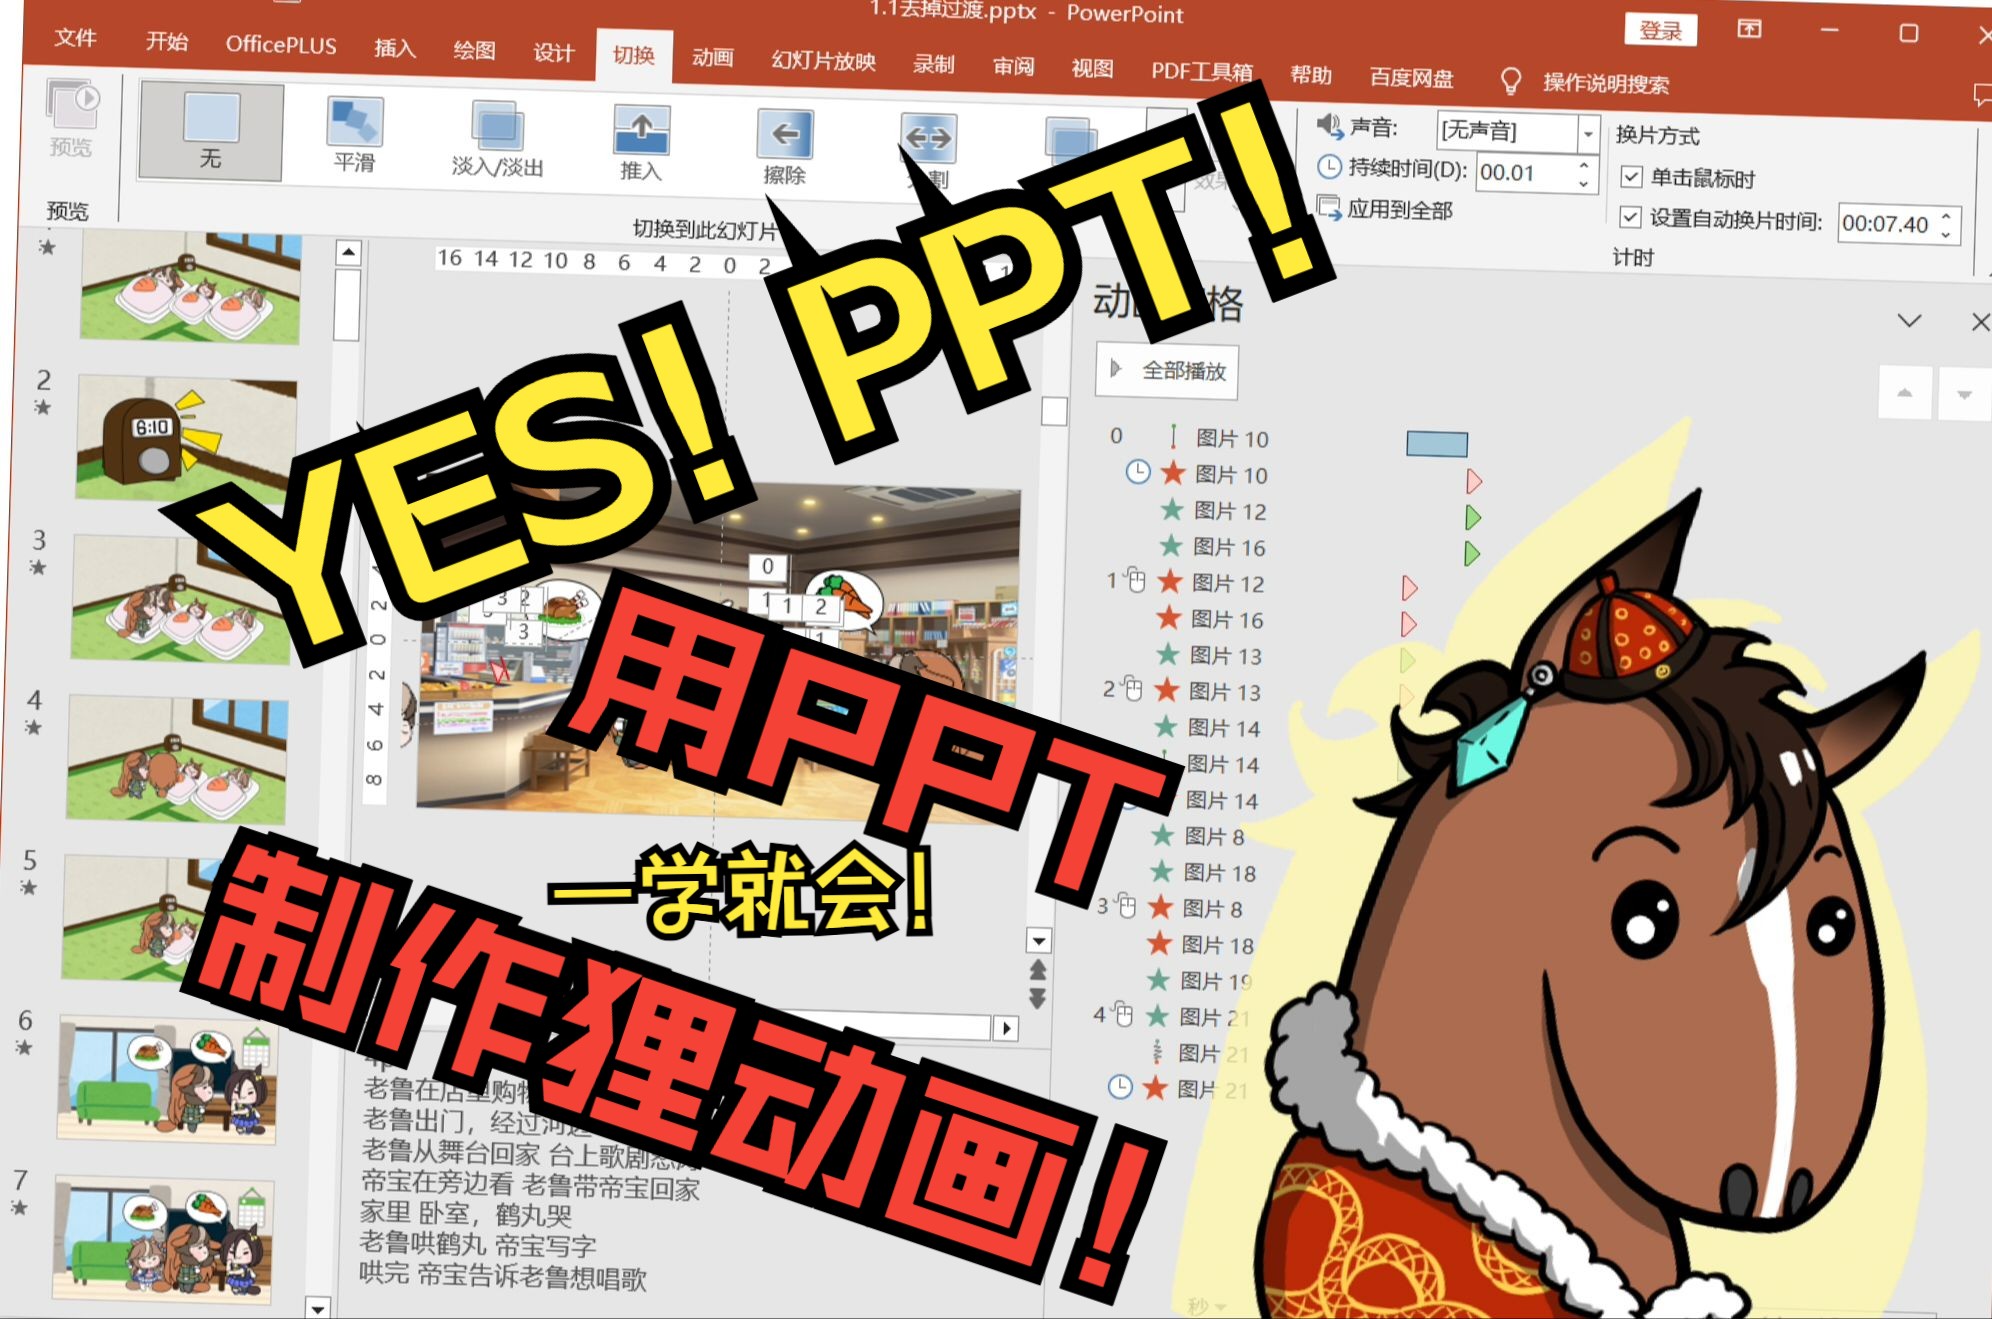Open the 百度网盘 tab

coord(1411,78)
